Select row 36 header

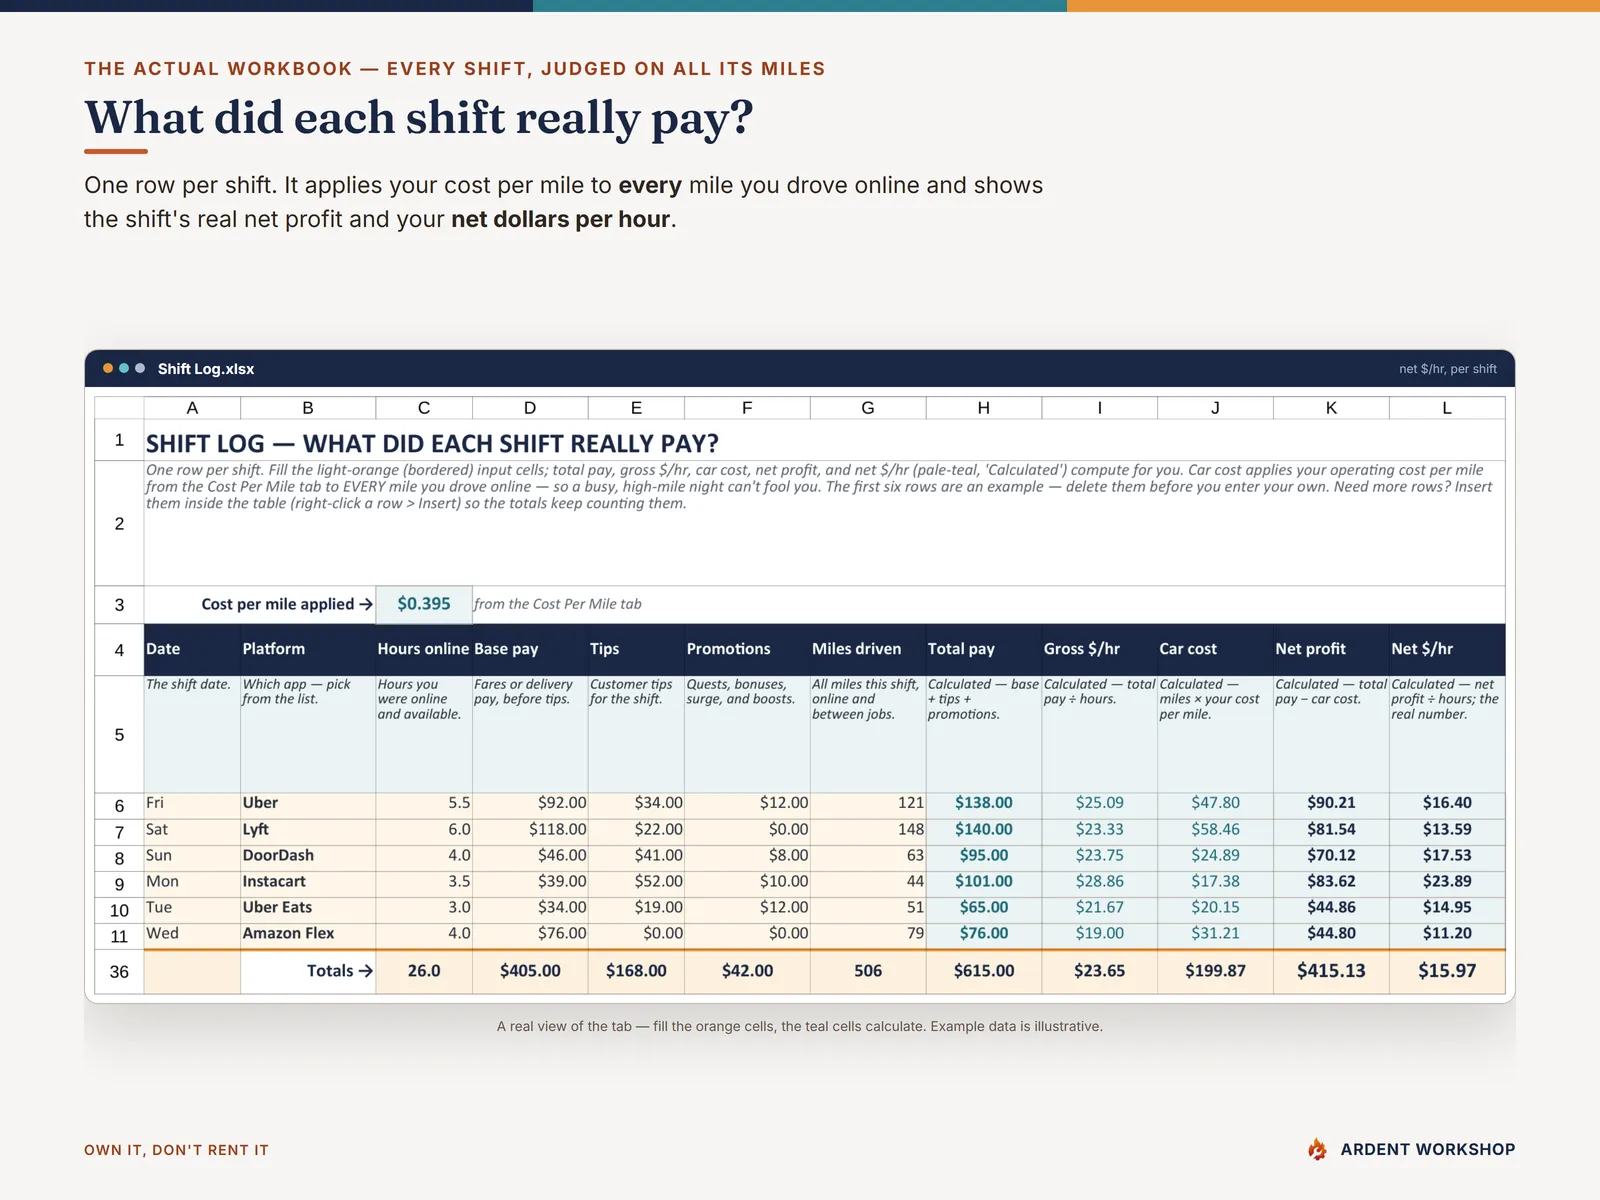119,972
